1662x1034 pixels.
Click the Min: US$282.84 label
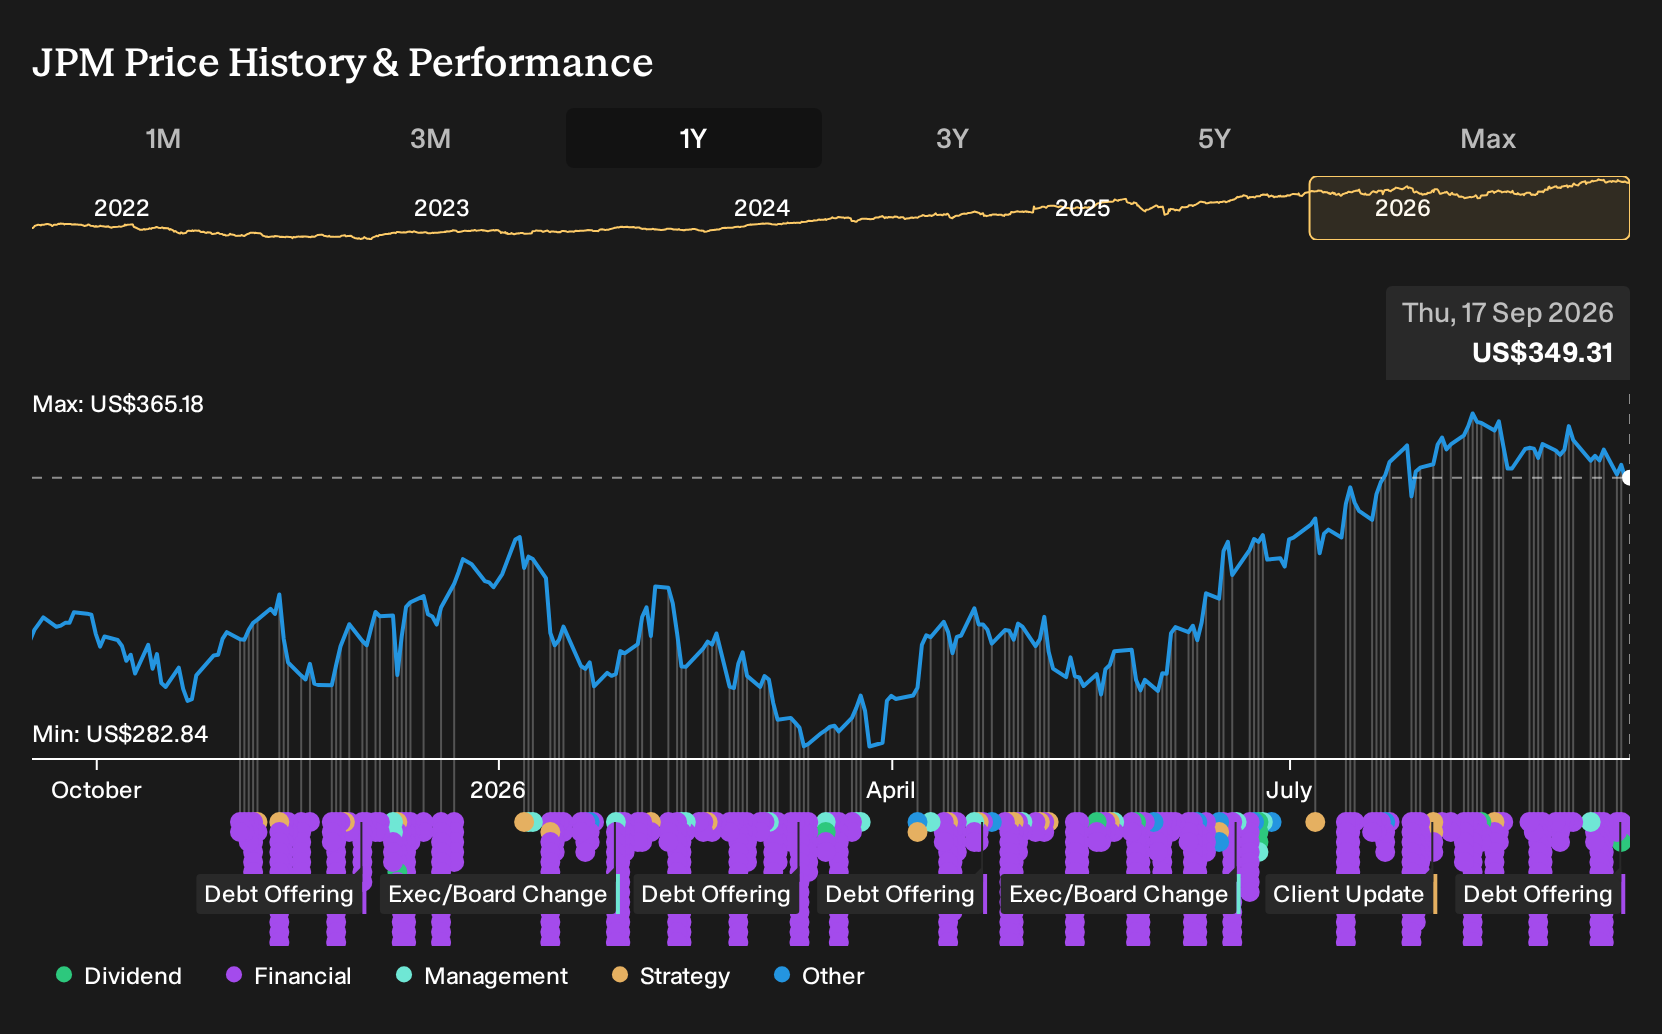[120, 734]
